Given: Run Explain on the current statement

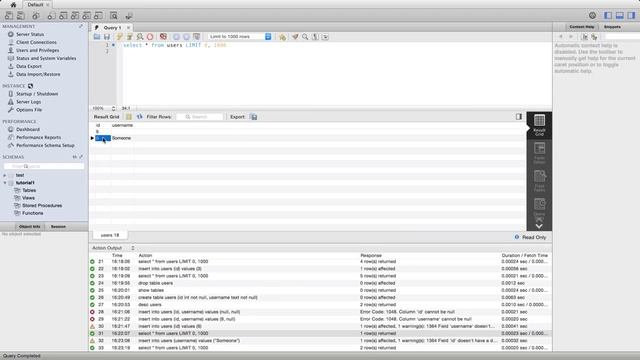Looking at the screenshot, I should tap(140, 37).
